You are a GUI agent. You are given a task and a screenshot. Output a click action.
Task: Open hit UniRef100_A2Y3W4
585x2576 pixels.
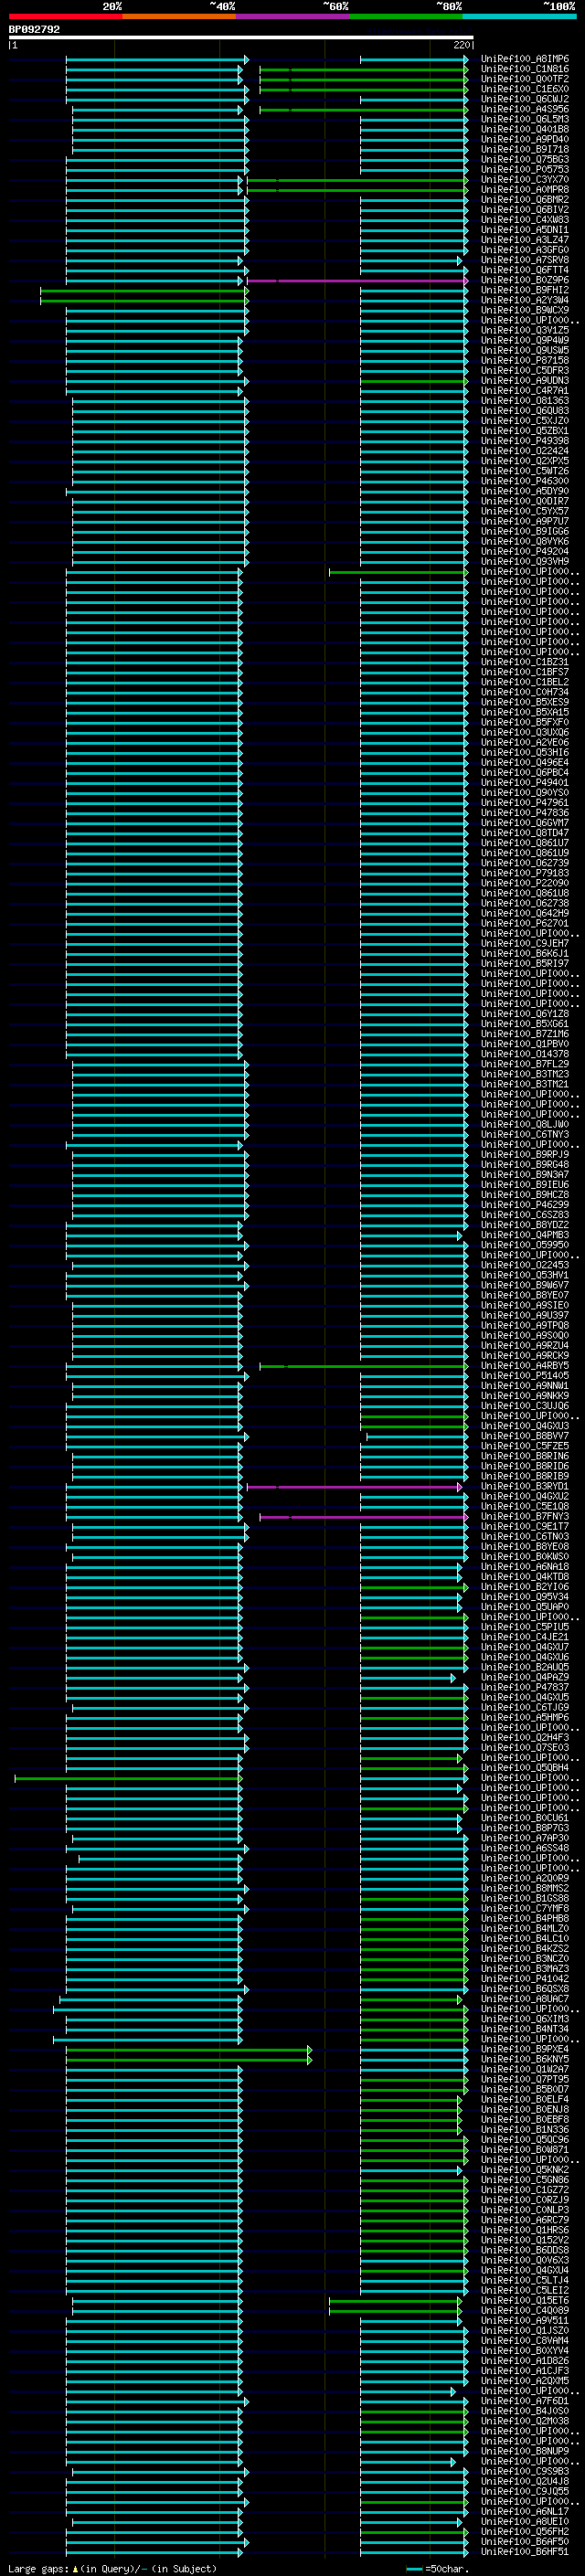coord(525,300)
